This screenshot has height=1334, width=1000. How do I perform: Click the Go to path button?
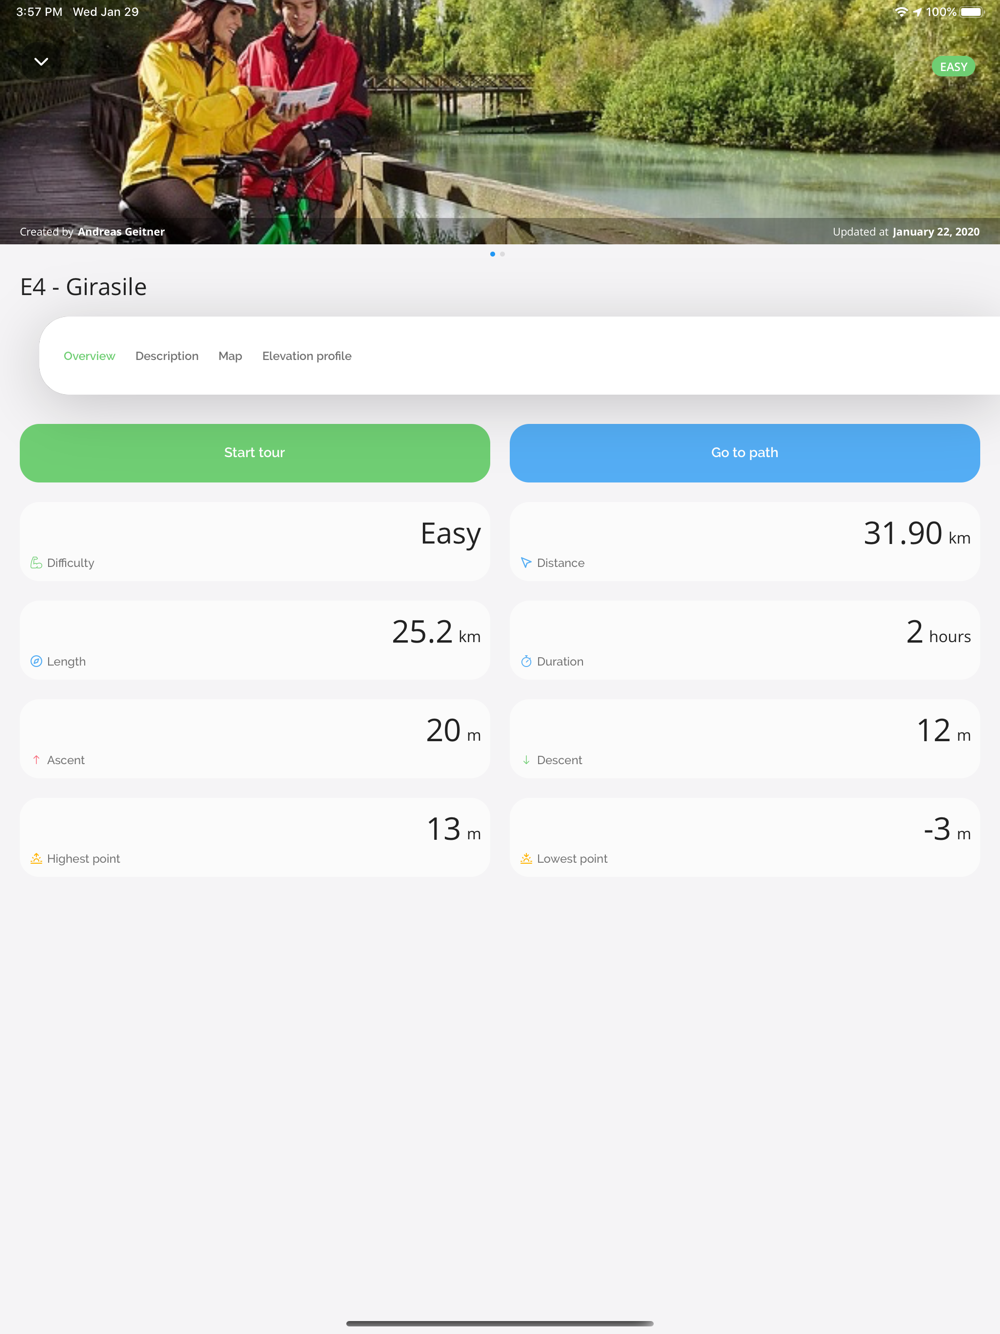pos(745,453)
